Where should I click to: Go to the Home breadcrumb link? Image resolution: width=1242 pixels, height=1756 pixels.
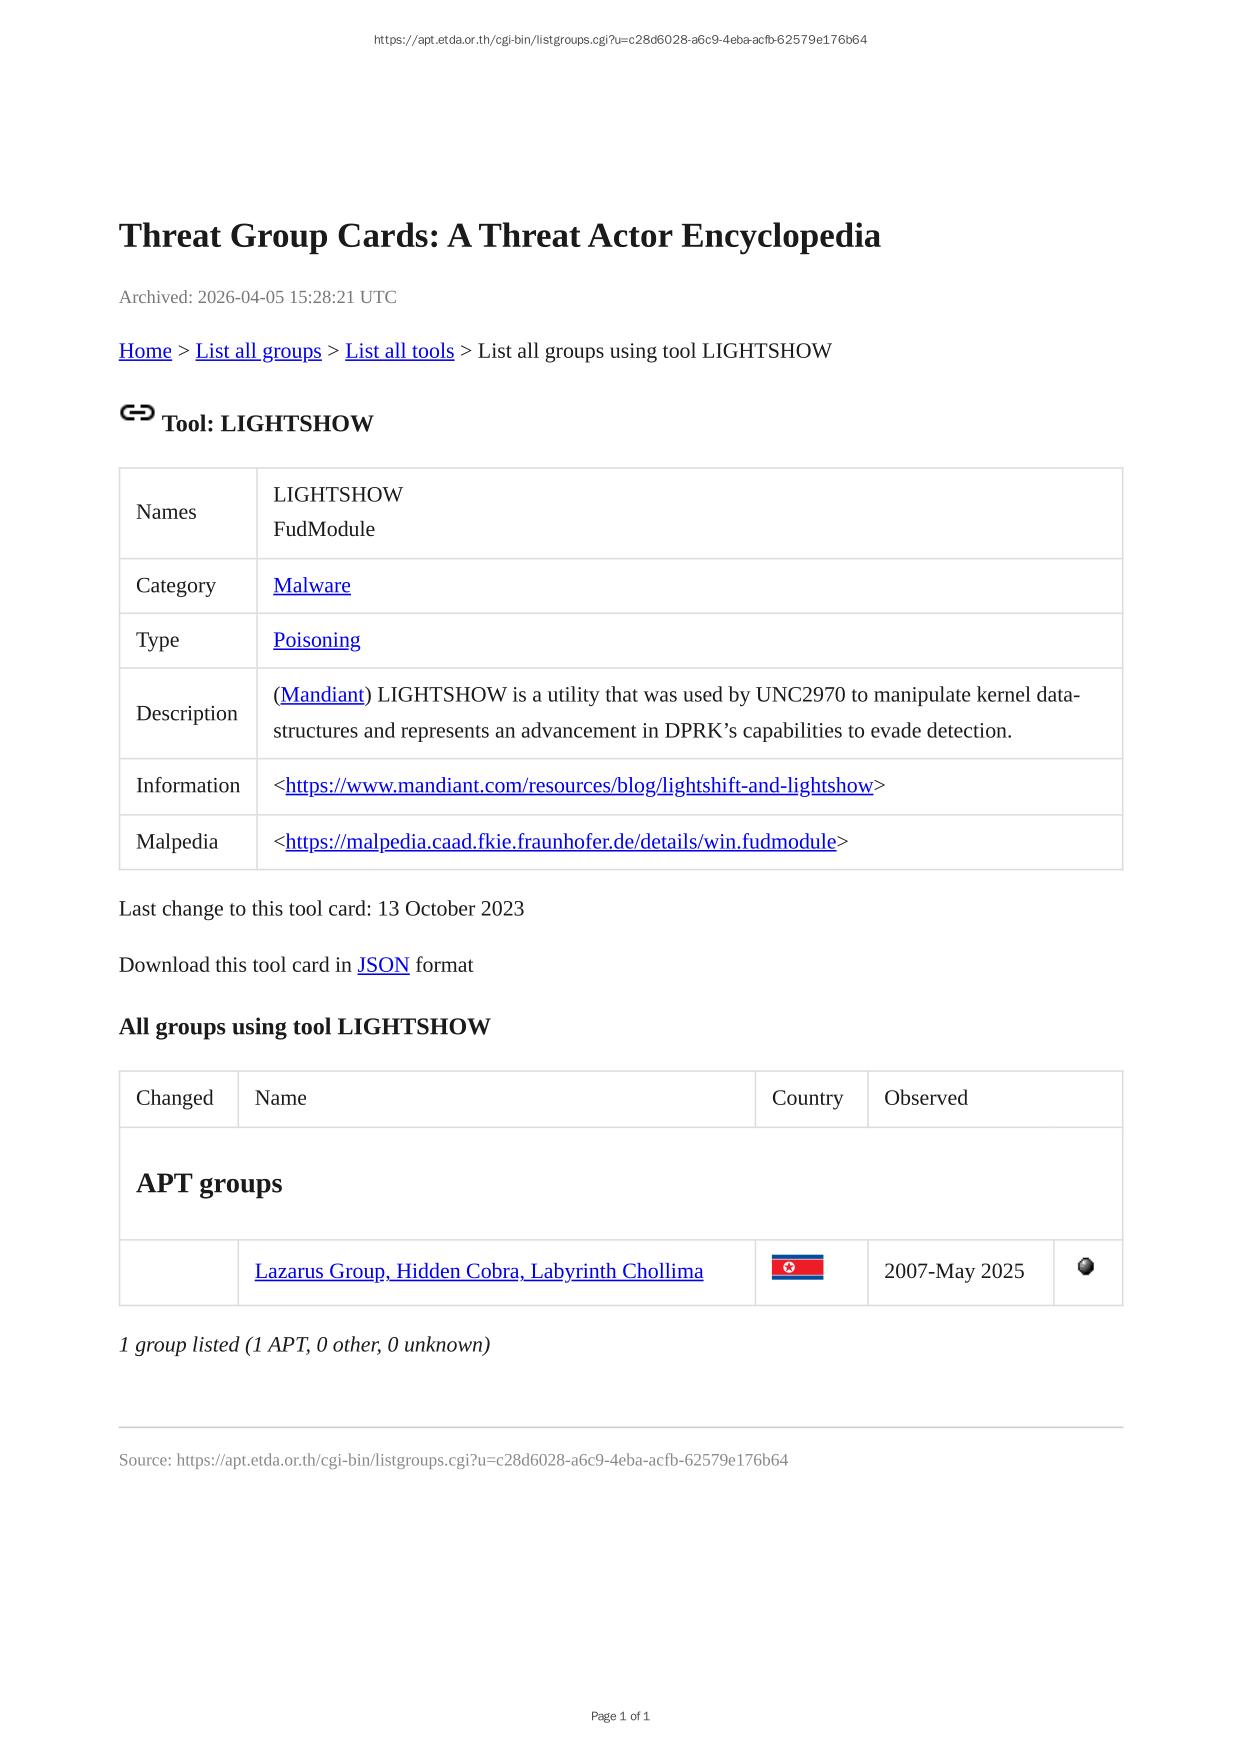pyautogui.click(x=145, y=351)
